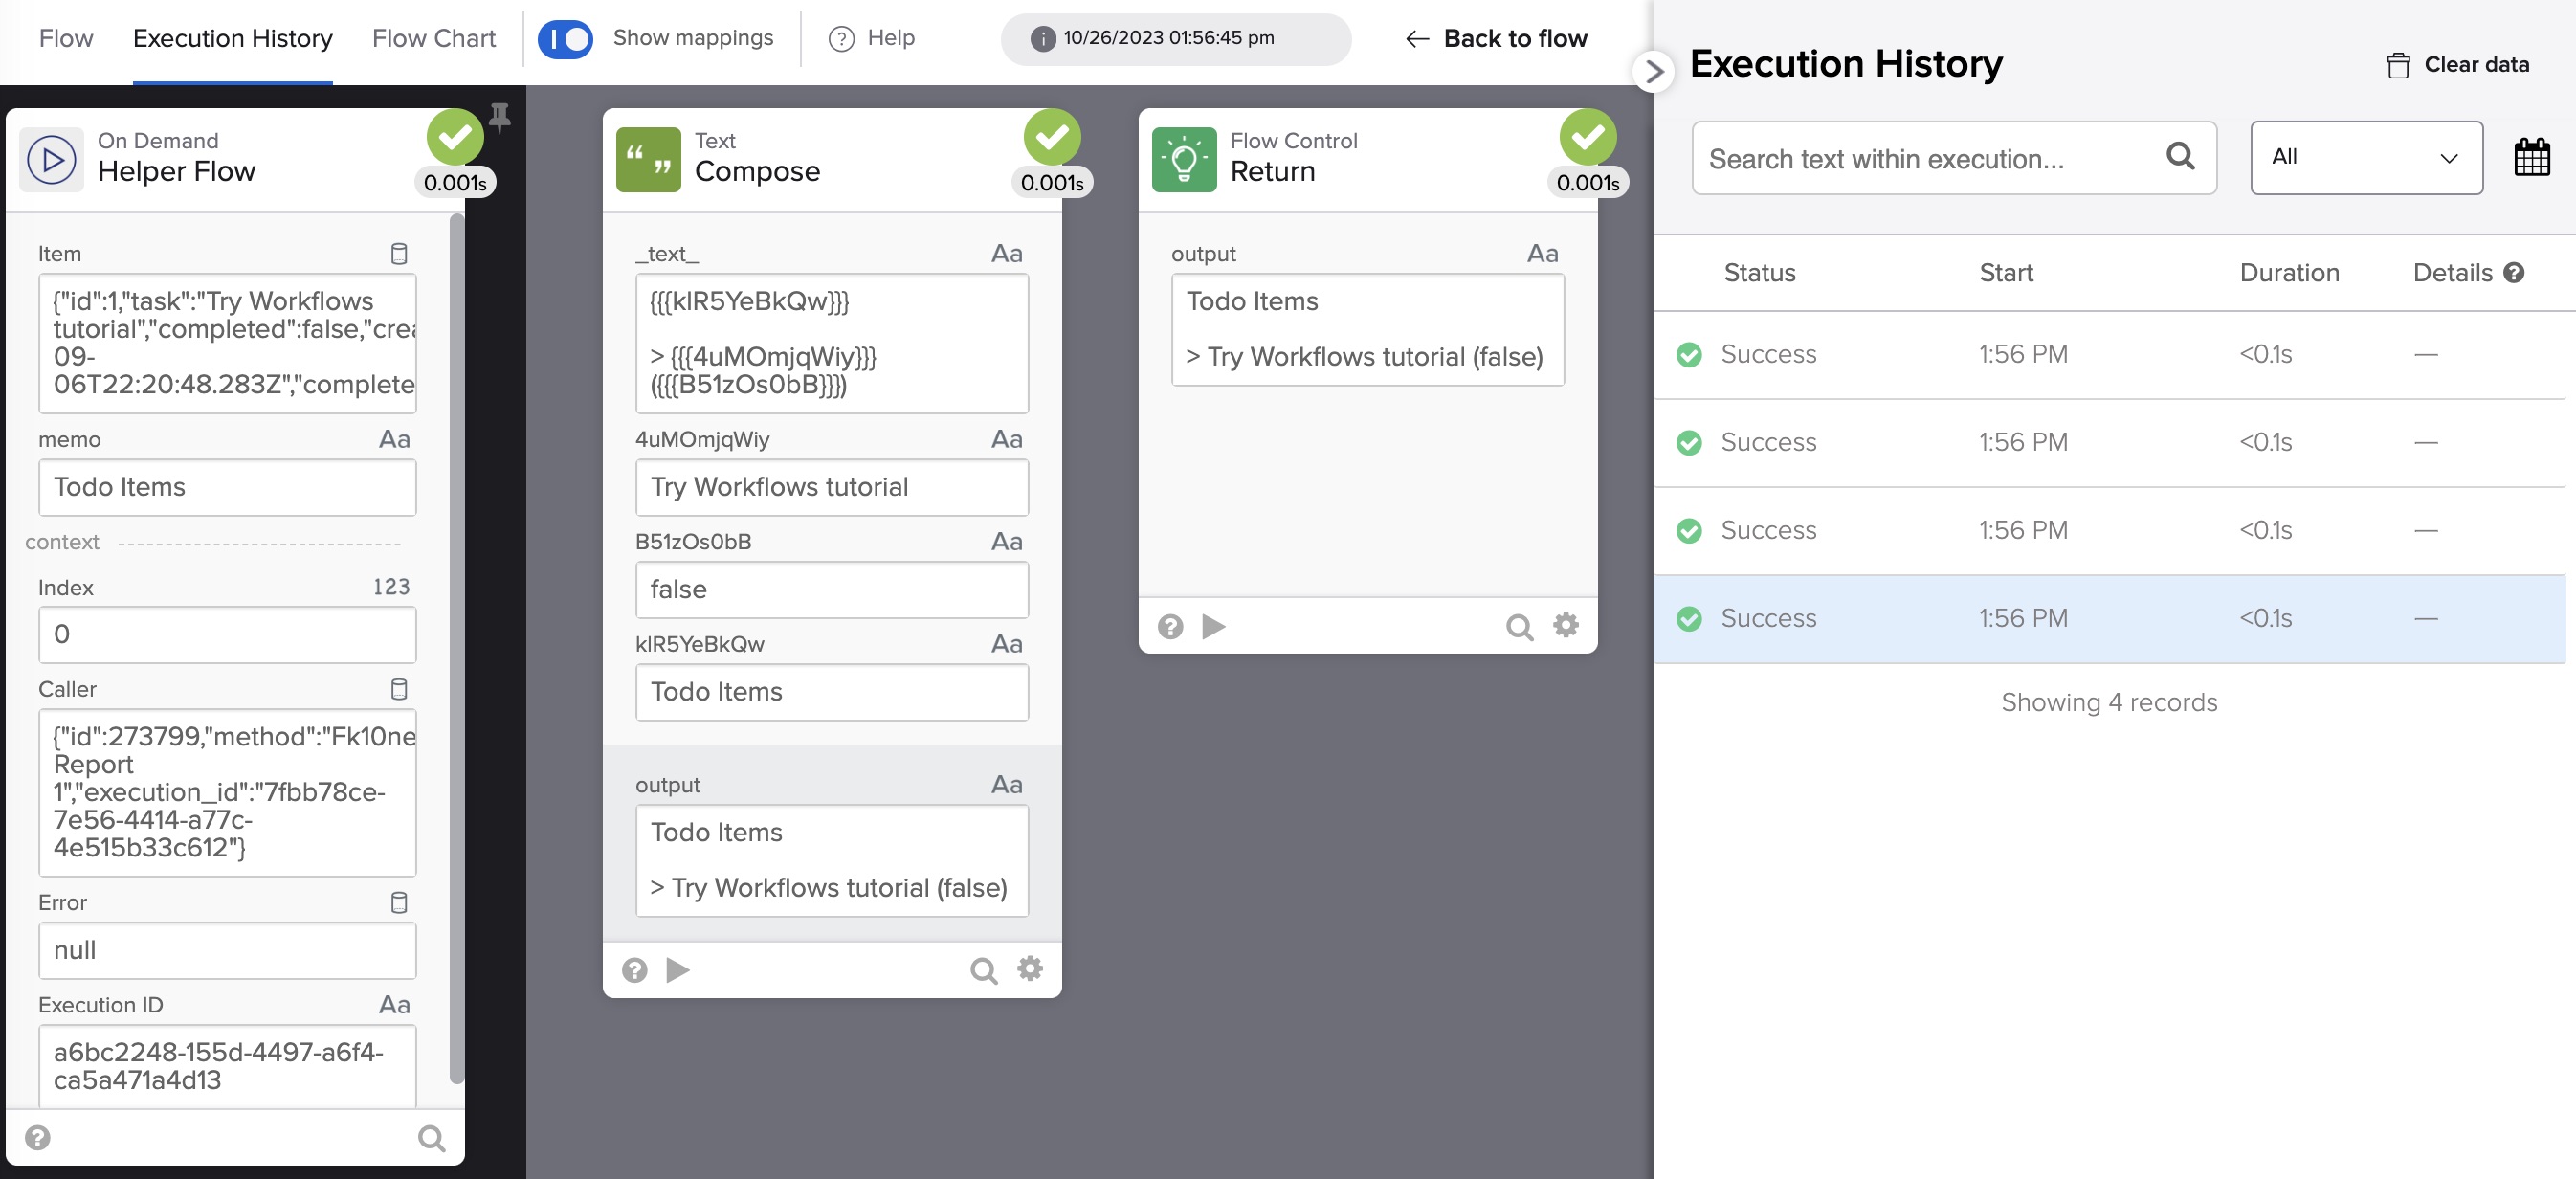Image resolution: width=2576 pixels, height=1179 pixels.
Task: Toggle the Show mappings switch
Action: pos(565,39)
